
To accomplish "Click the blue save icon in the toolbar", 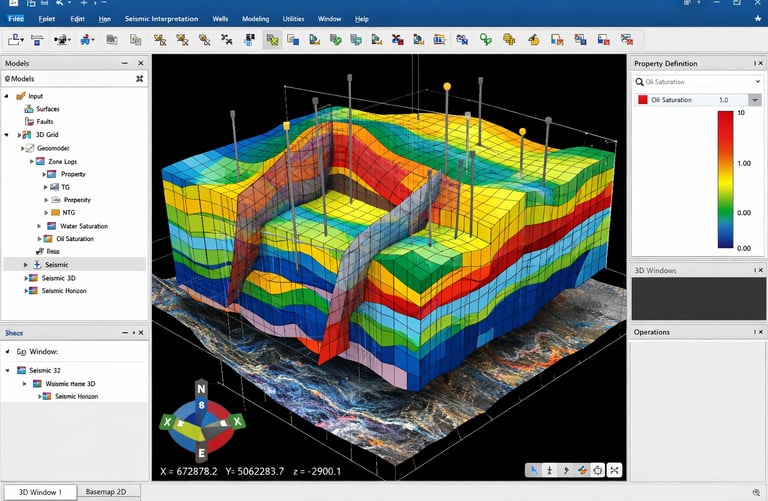I will (x=37, y=40).
